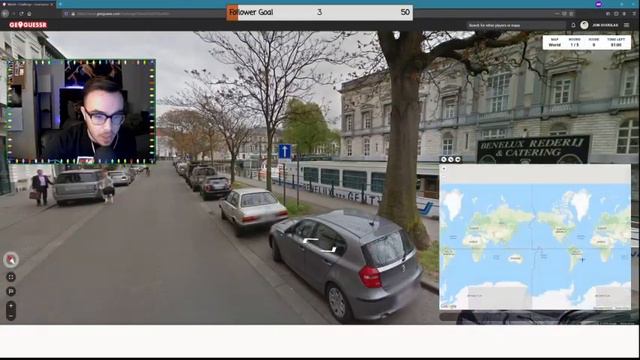640x360 pixels.
Task: Click the movement arrow on the road
Action: coord(320,244)
